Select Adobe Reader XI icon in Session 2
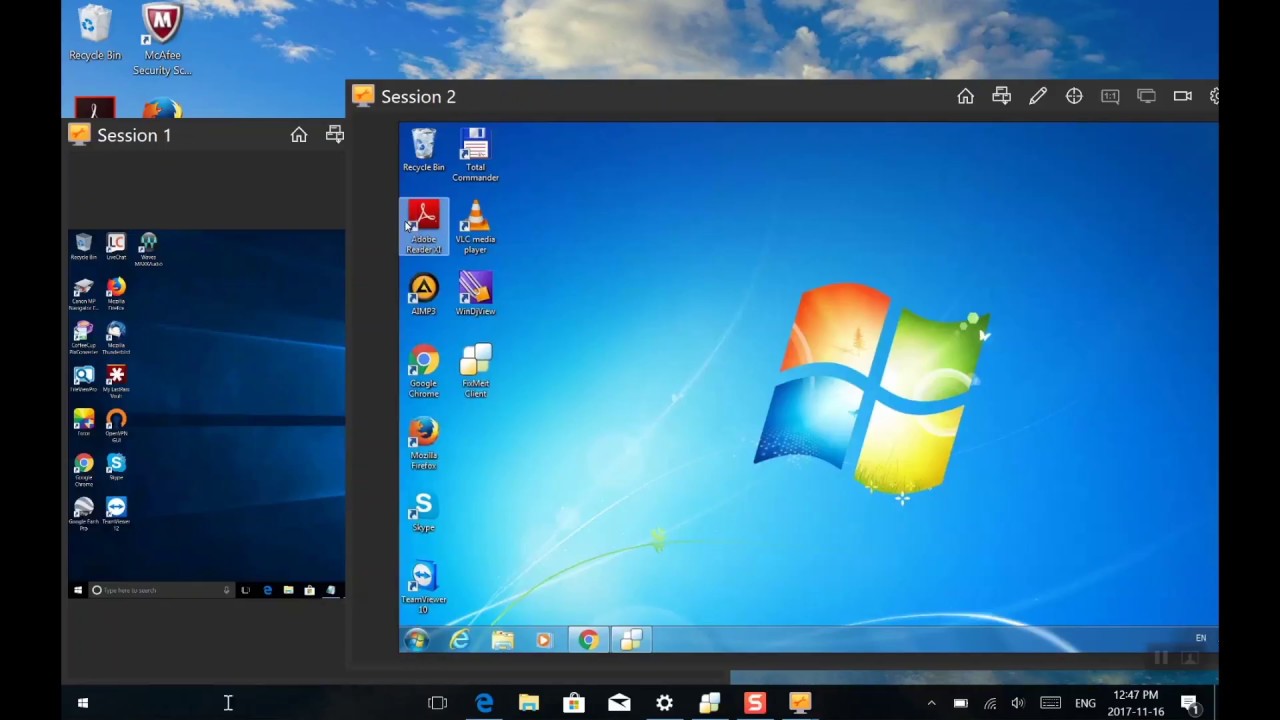This screenshot has width=1280, height=720. [x=424, y=226]
